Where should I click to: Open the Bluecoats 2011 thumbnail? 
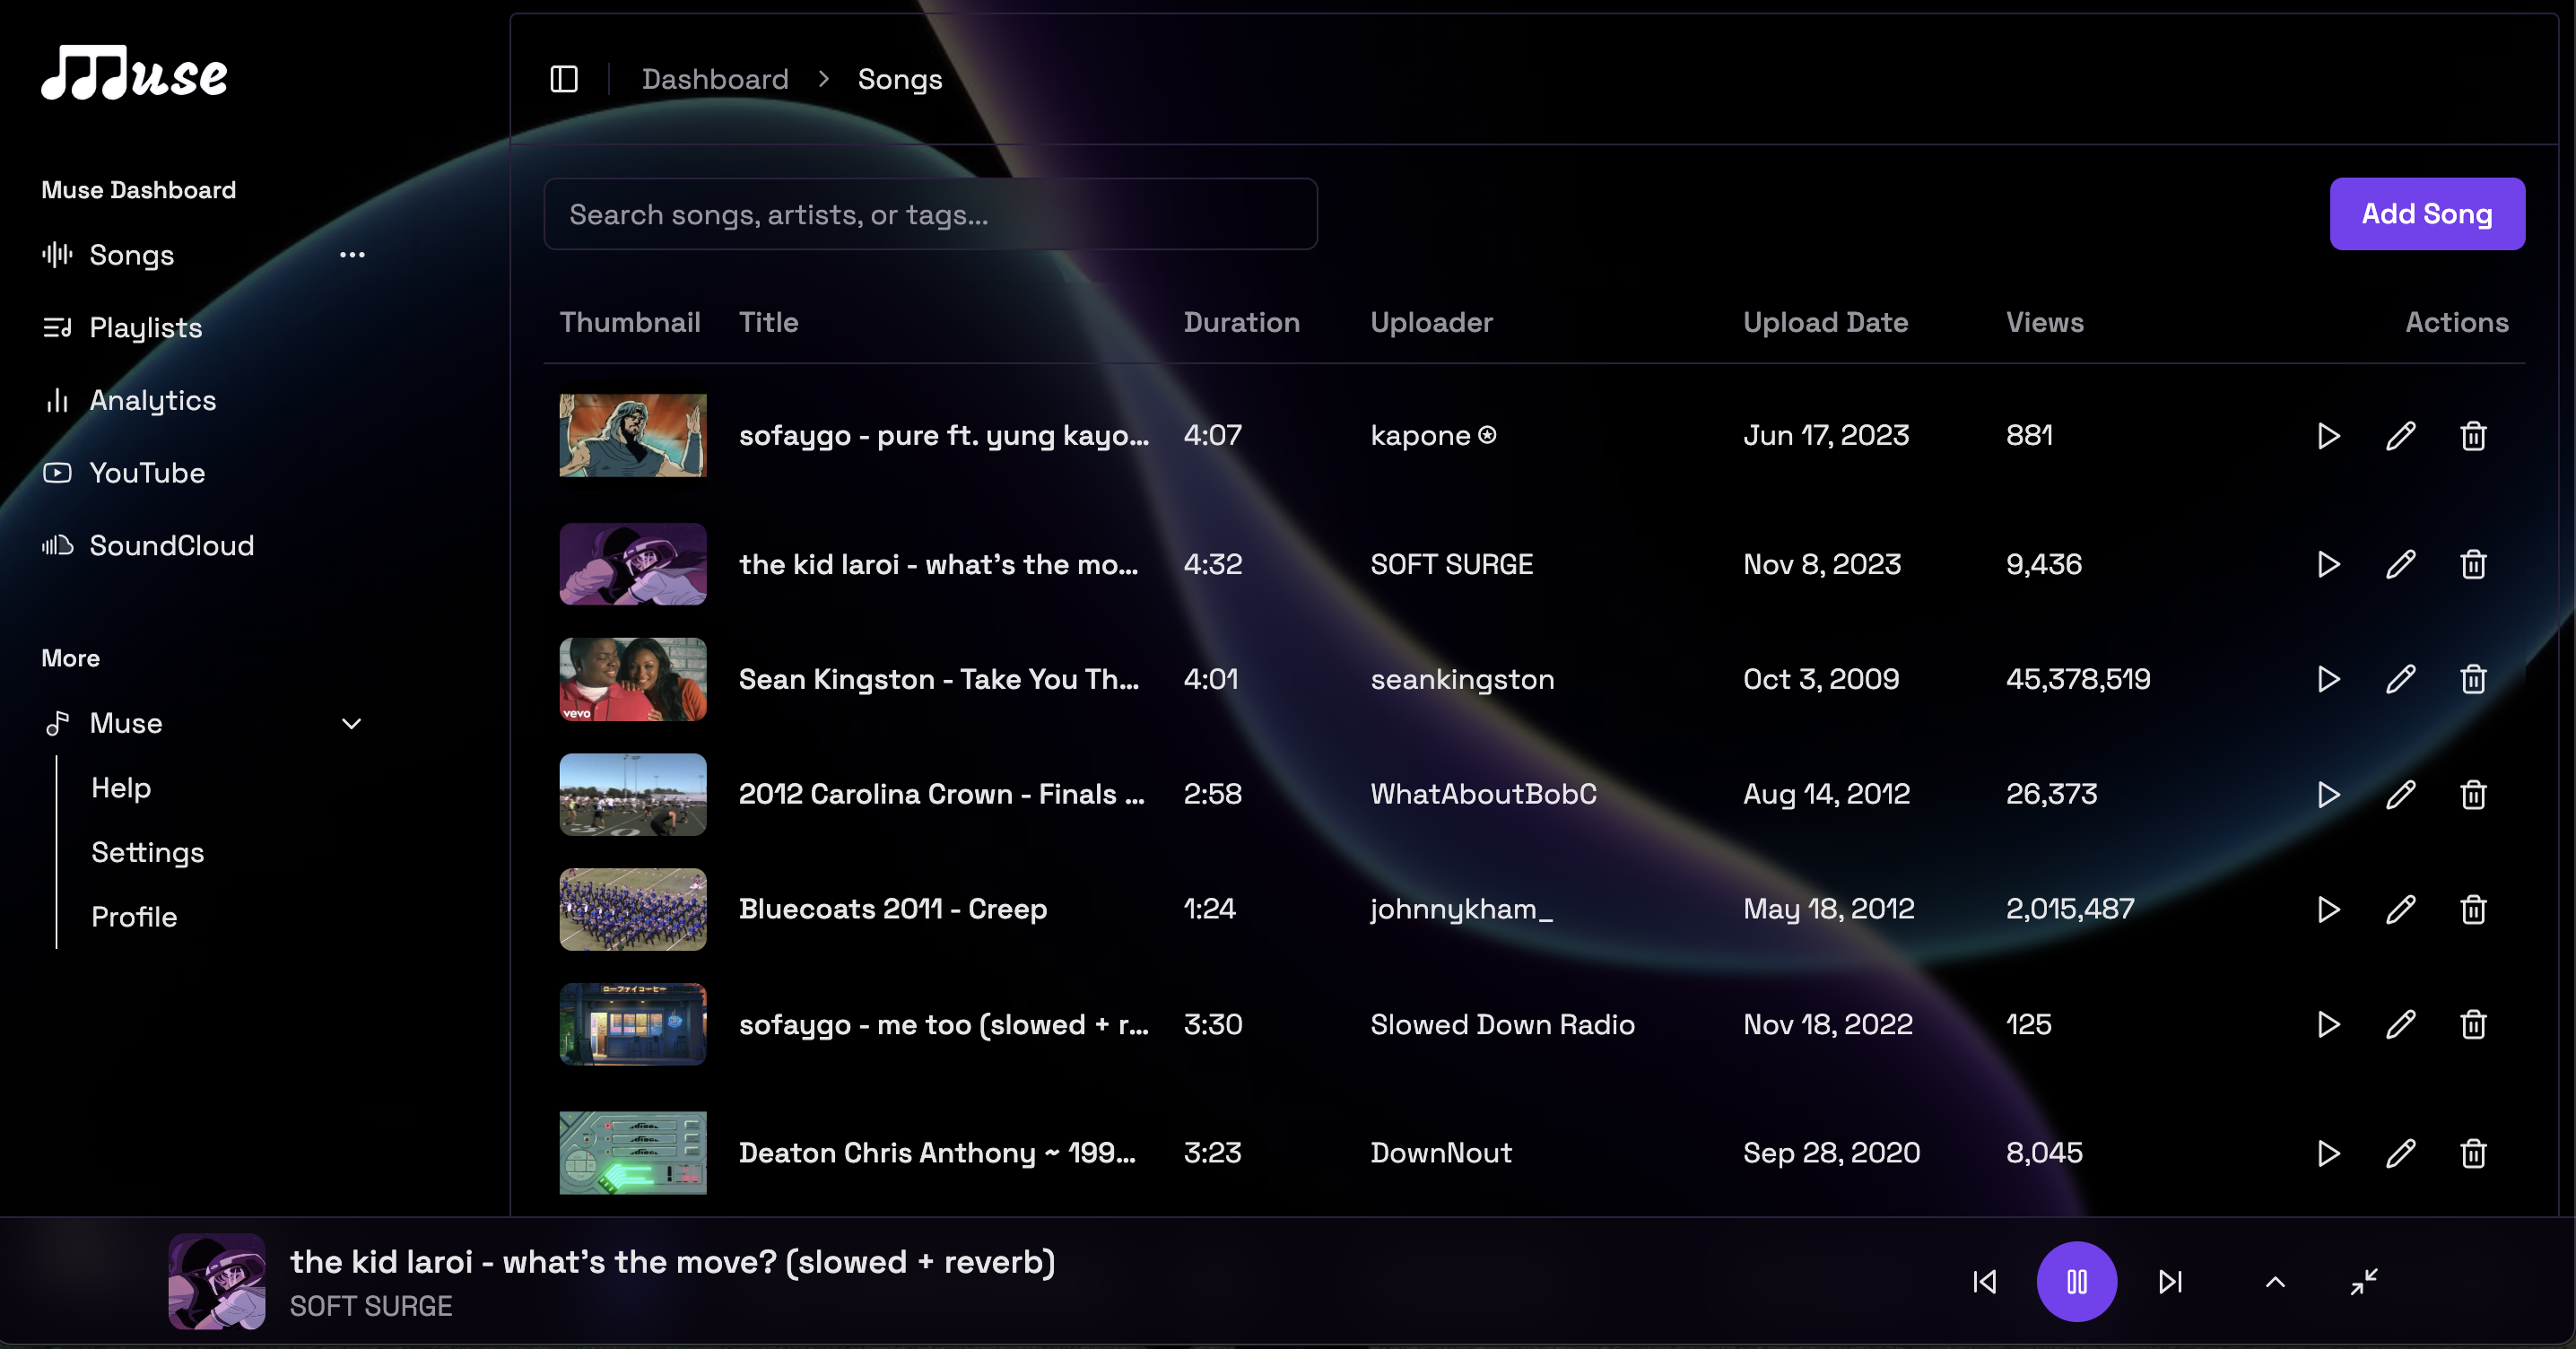click(633, 909)
